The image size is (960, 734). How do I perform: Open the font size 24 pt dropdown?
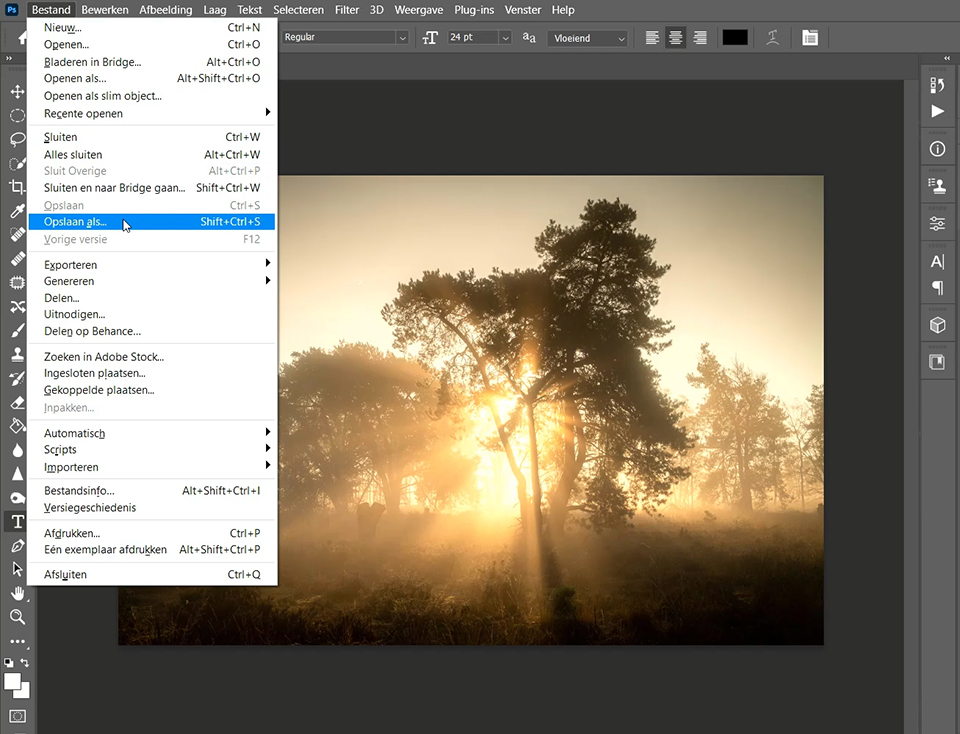[479, 37]
